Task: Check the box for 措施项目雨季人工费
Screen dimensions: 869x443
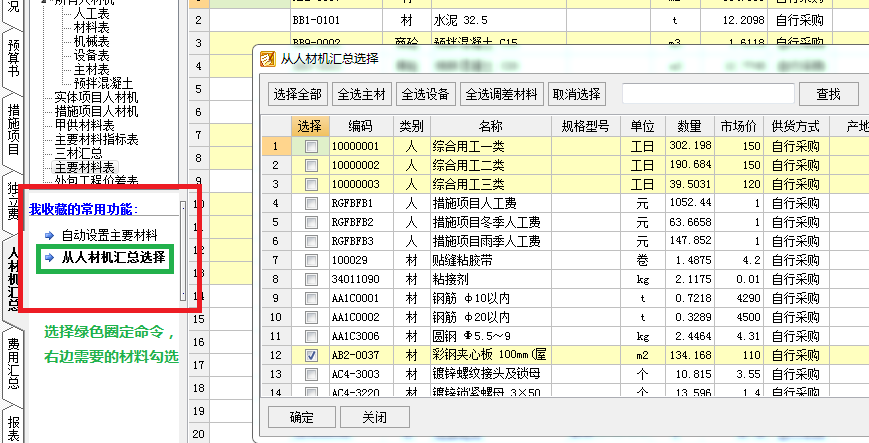Action: point(311,242)
